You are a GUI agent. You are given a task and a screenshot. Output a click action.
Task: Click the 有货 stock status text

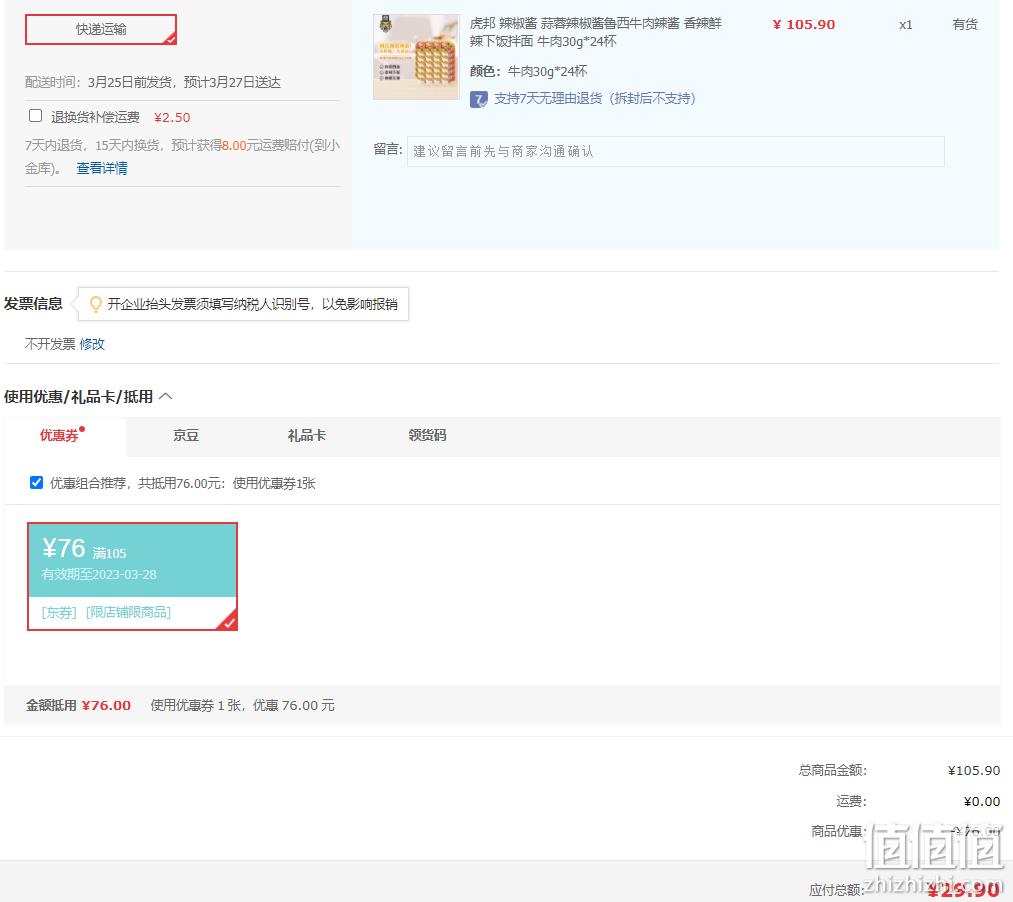[965, 25]
